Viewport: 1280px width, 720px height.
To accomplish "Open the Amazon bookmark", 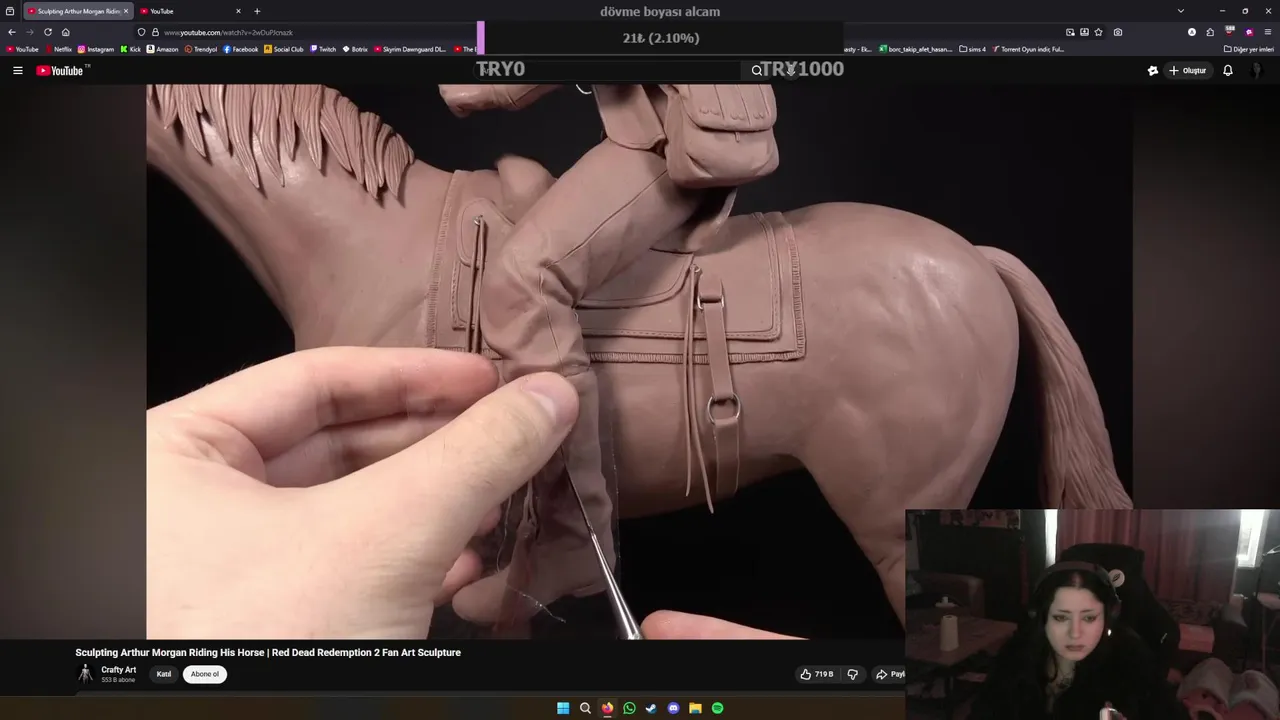I will tap(163, 49).
